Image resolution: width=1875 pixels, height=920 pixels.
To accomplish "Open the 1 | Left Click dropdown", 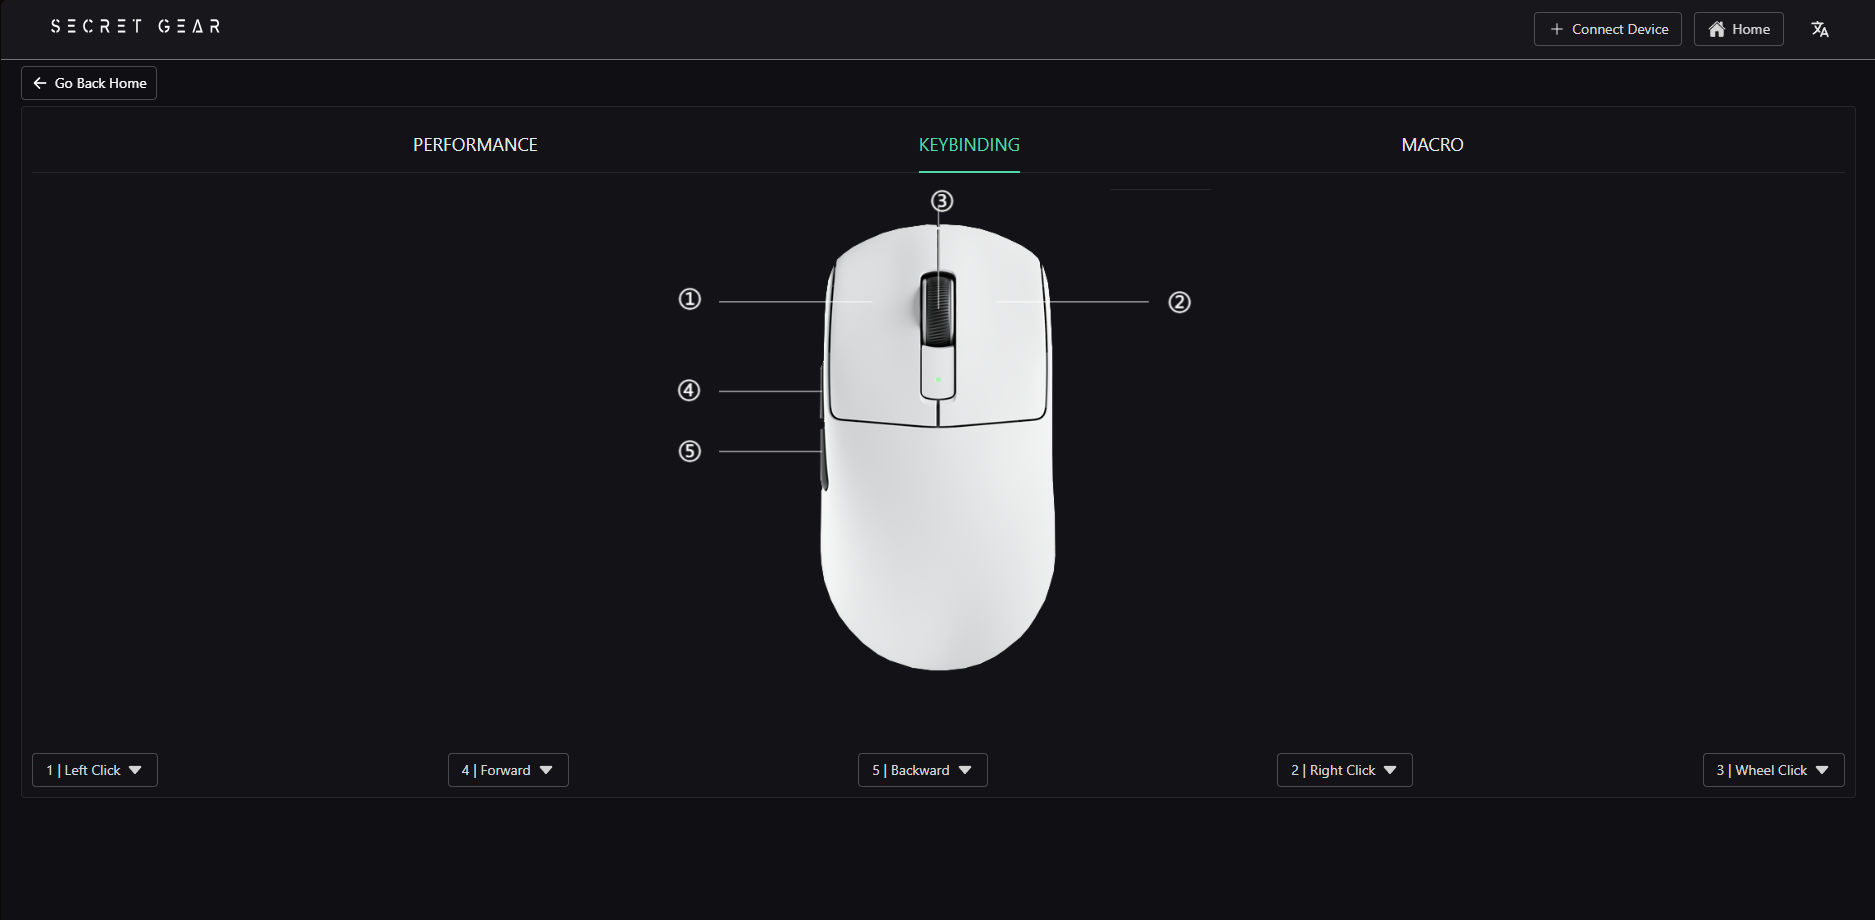I will pos(95,770).
